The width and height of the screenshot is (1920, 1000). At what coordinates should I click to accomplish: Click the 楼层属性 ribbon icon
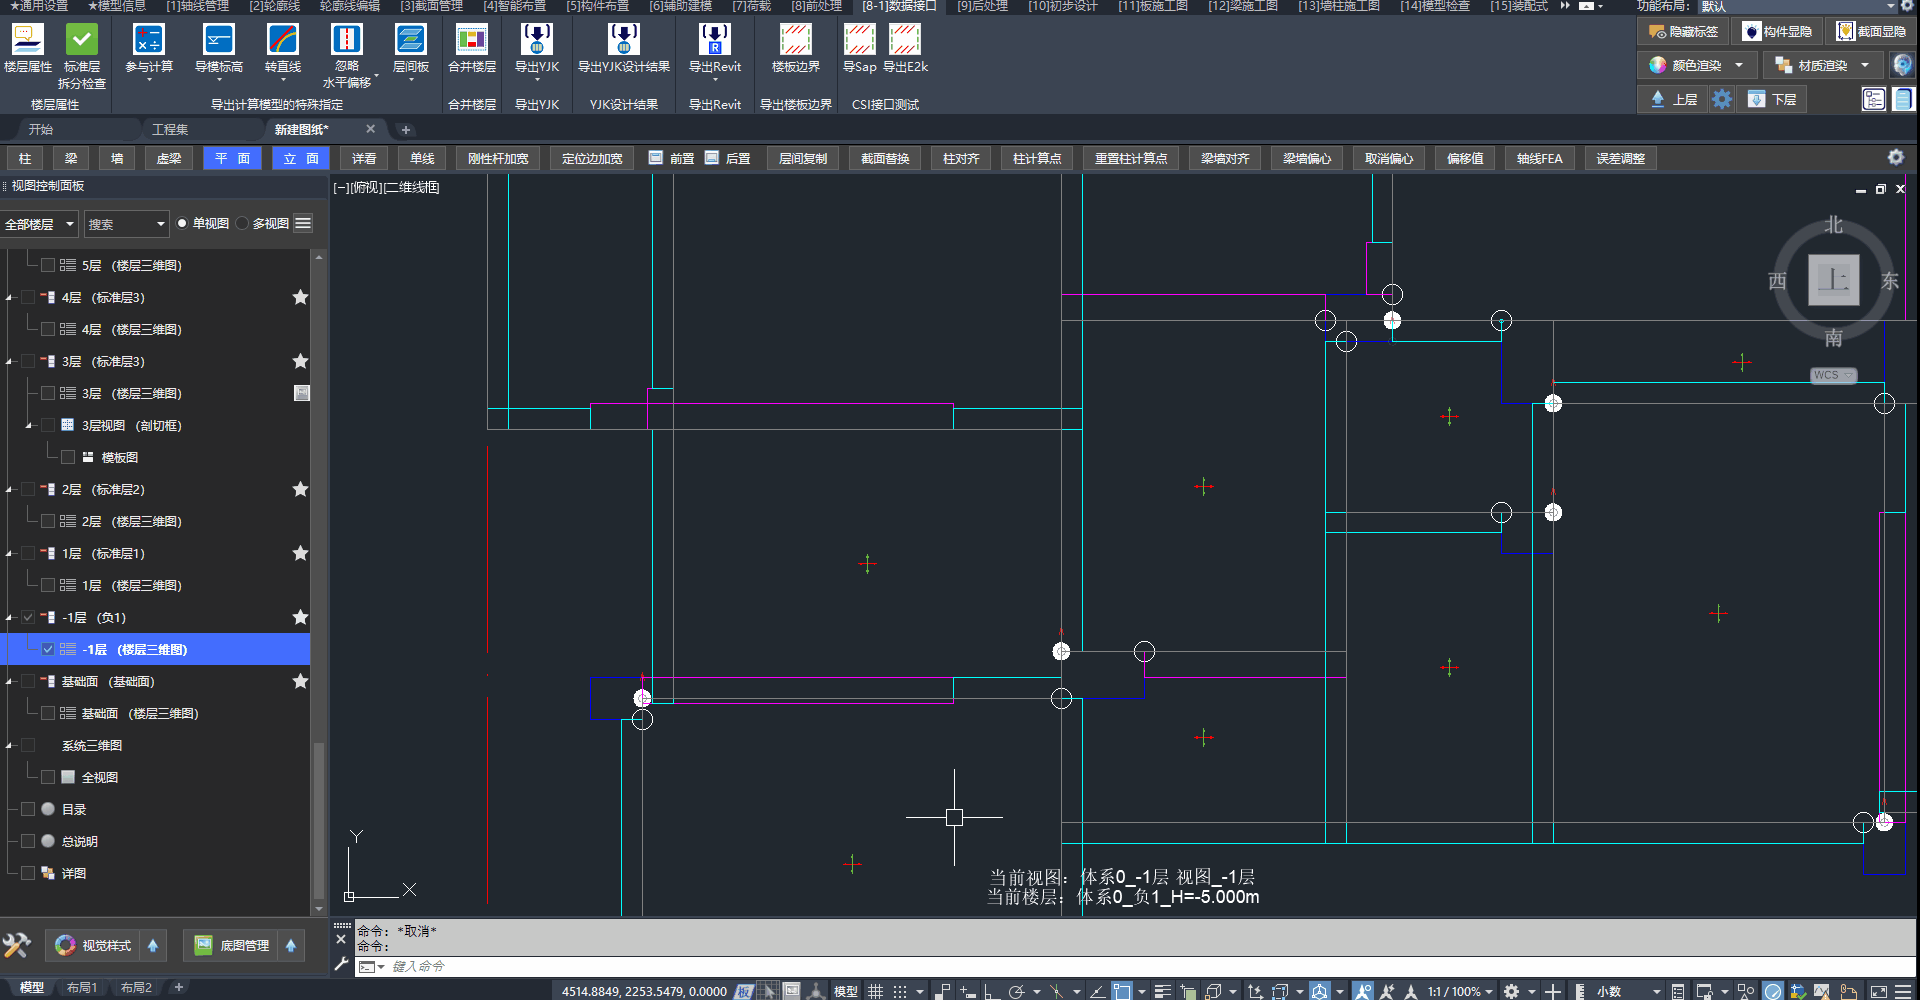click(27, 40)
